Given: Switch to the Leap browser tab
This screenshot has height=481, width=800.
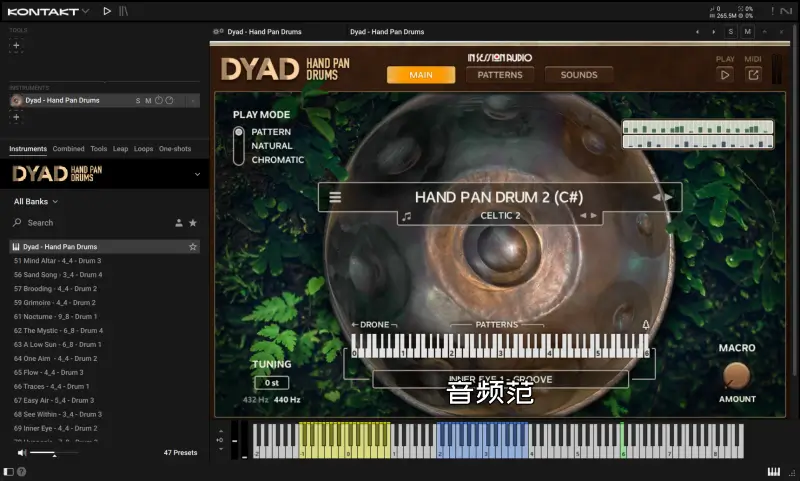Looking at the screenshot, I should [120, 149].
